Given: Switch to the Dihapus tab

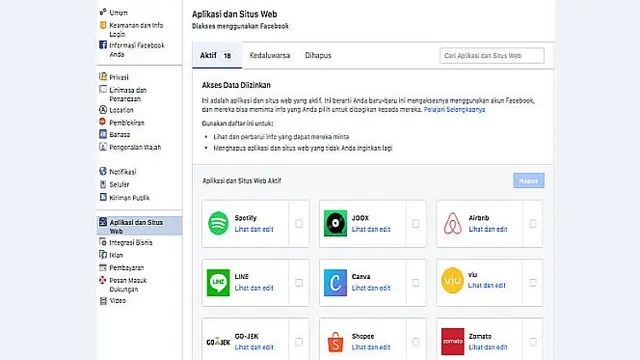Looking at the screenshot, I should [x=318, y=56].
